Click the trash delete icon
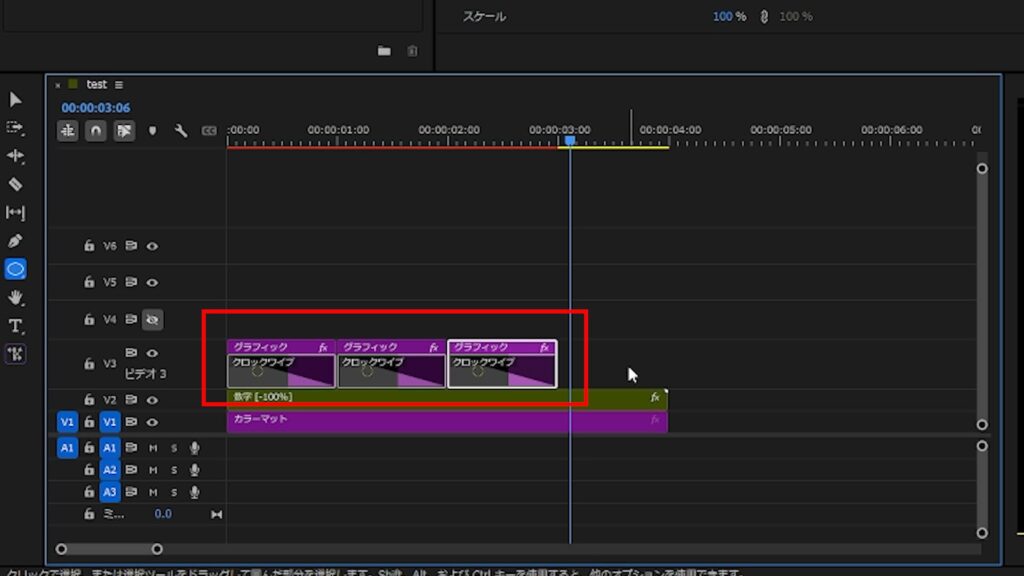Viewport: 1024px width, 576px height. pyautogui.click(x=412, y=51)
